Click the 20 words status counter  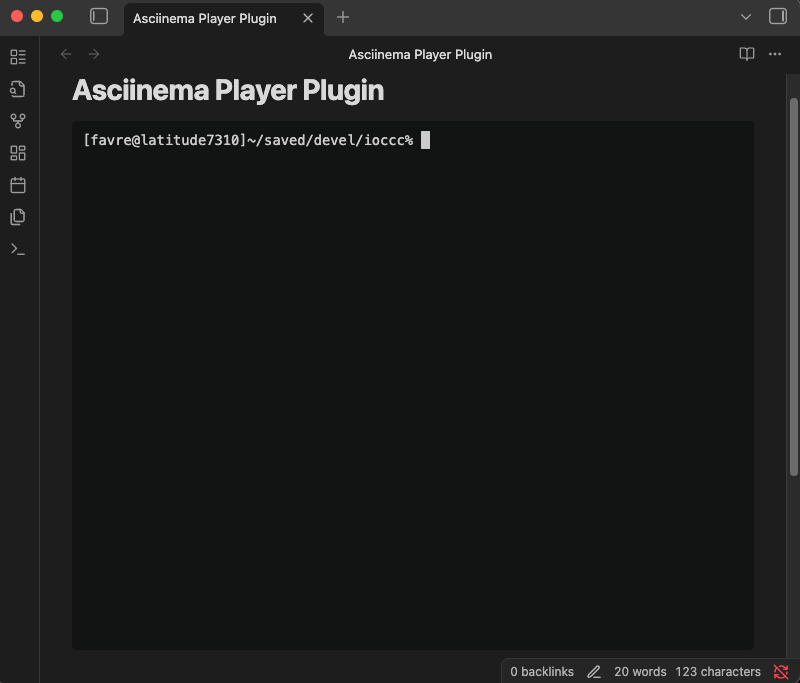tap(640, 671)
